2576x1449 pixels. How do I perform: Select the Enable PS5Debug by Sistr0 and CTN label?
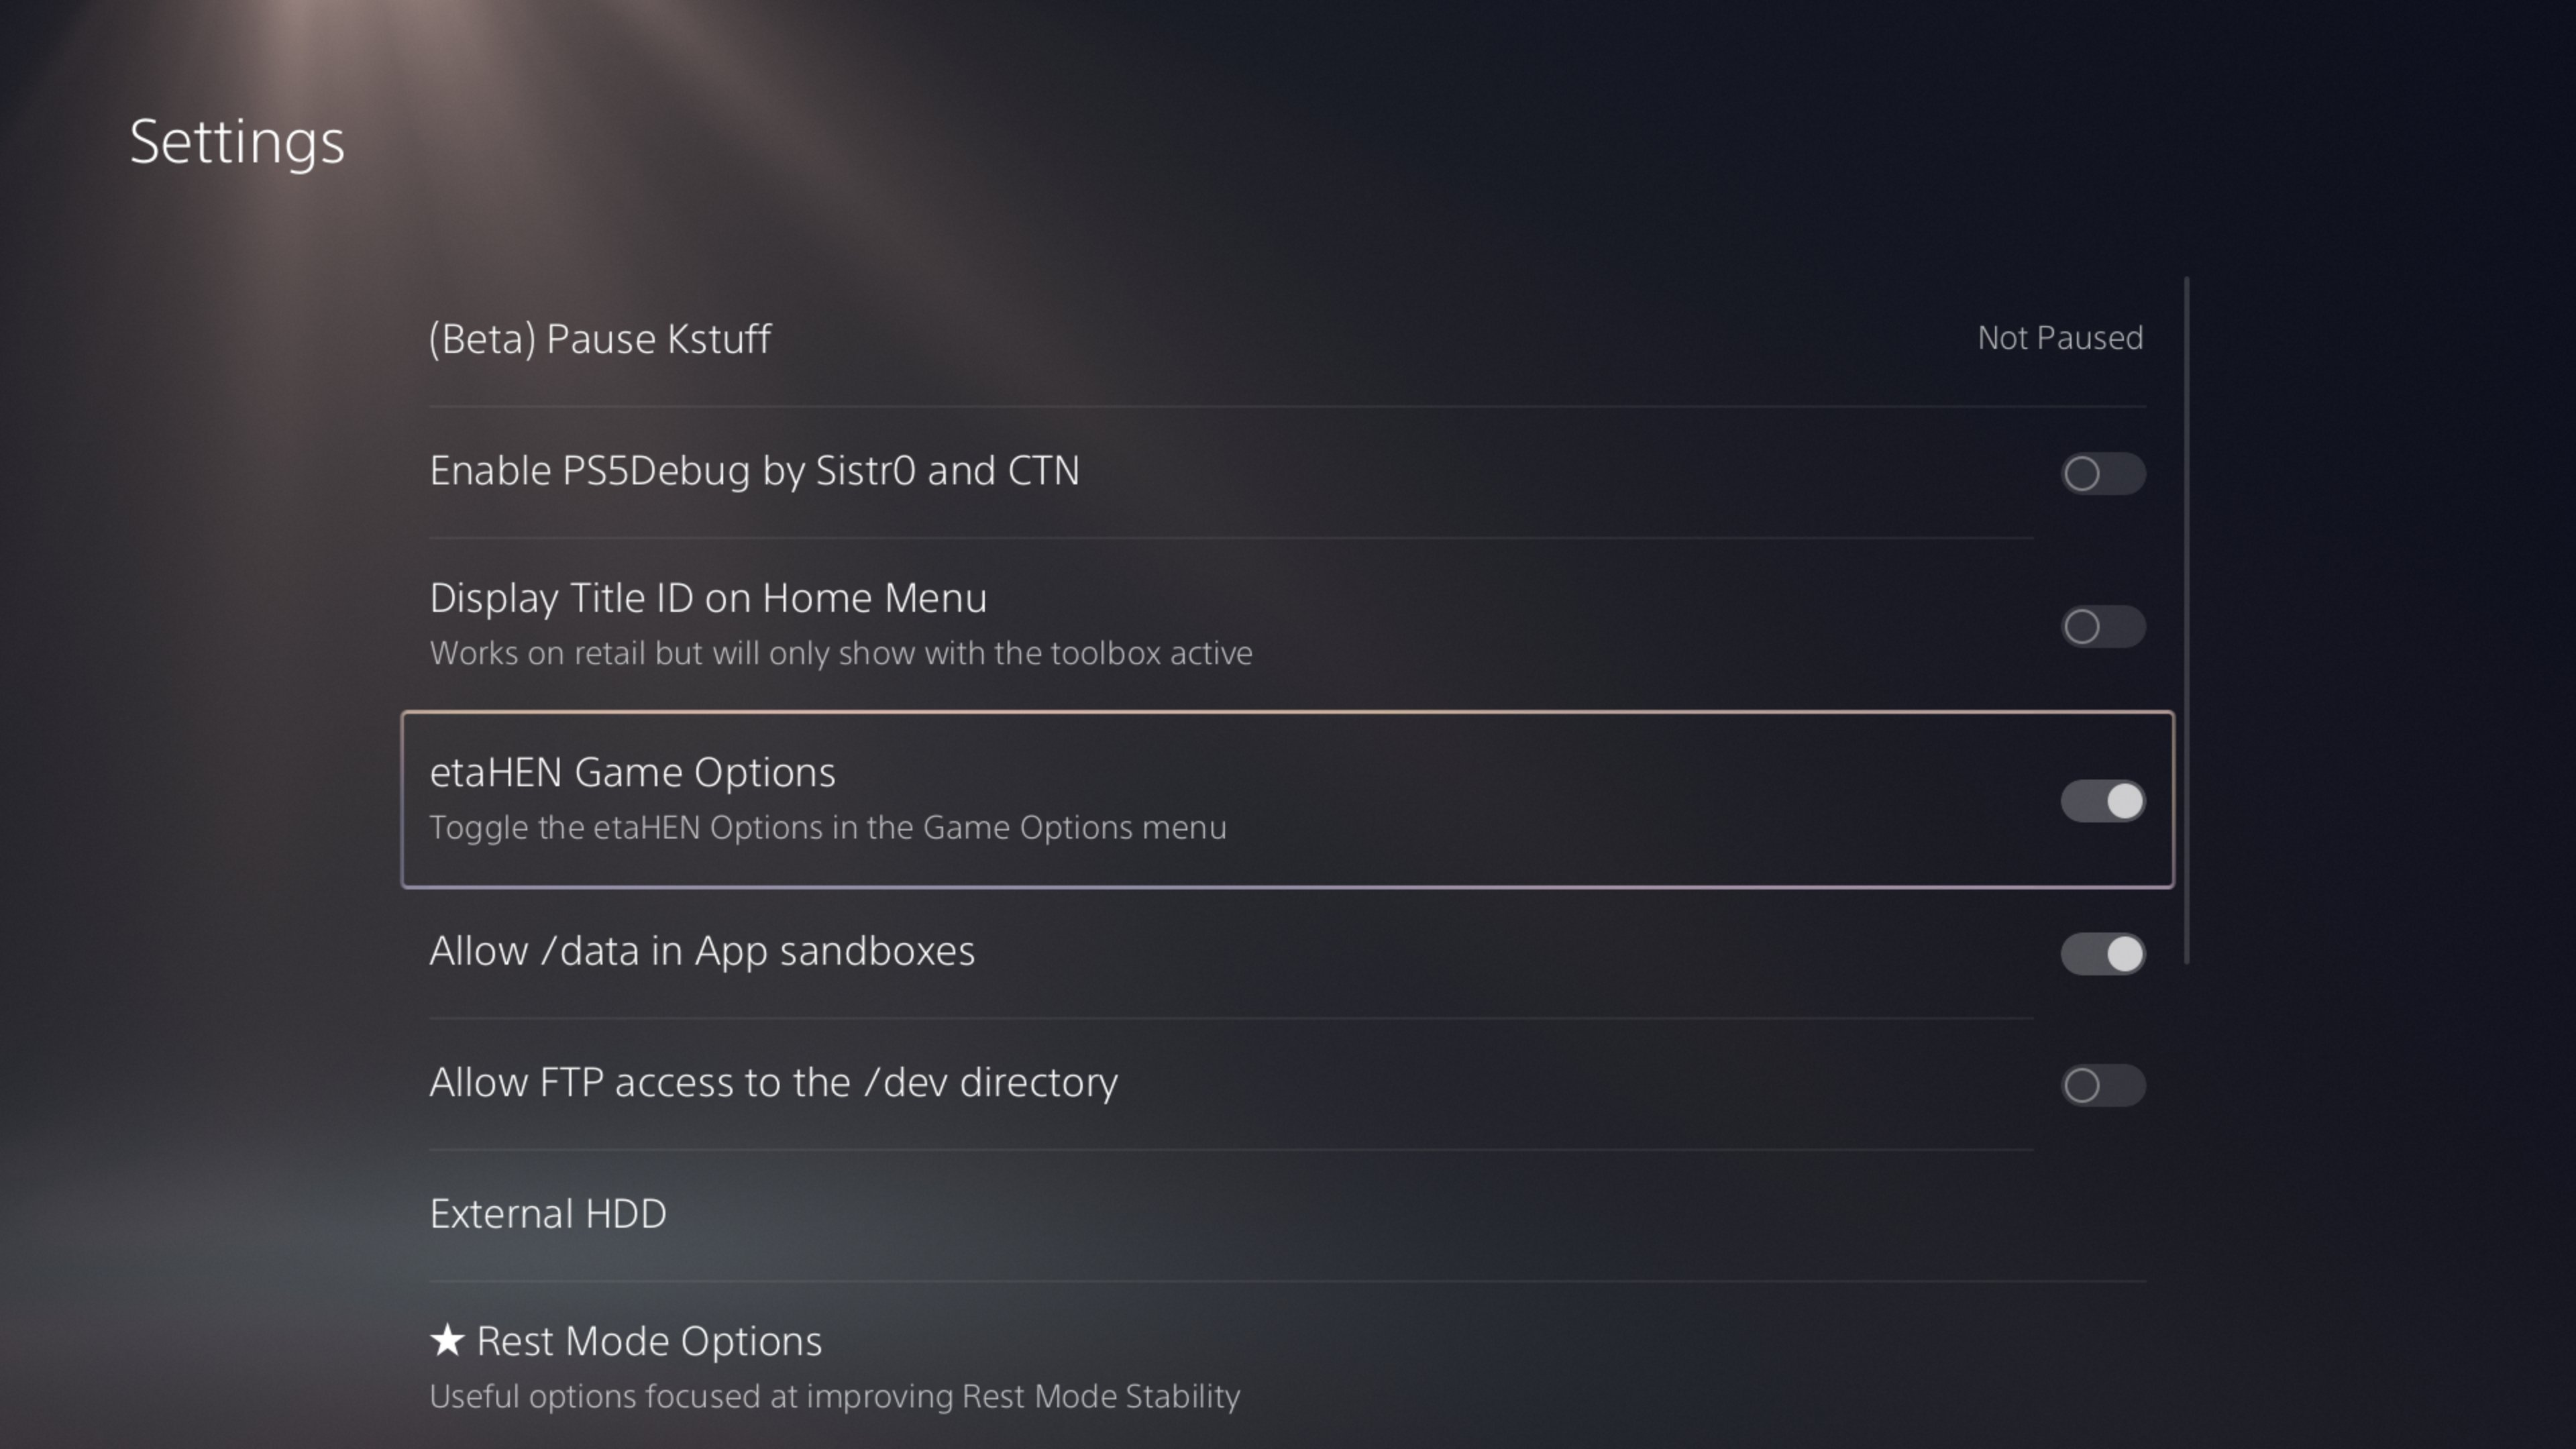point(754,470)
